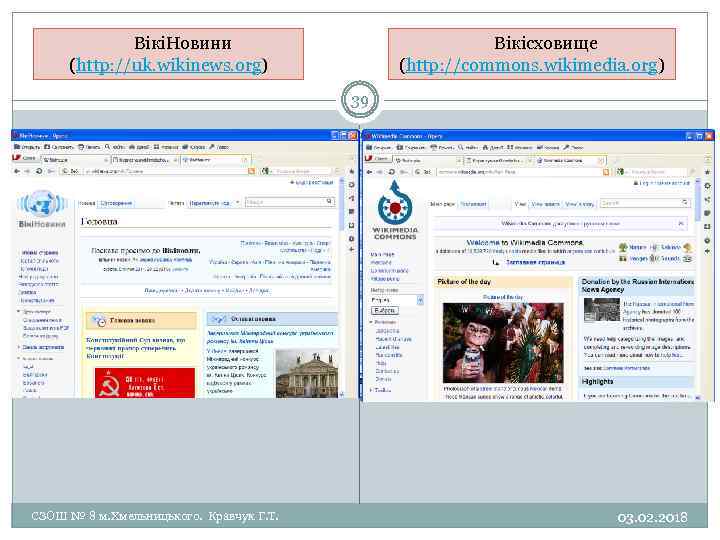Open Opera menu button in Wikimedia Commons window

[x=378, y=158]
